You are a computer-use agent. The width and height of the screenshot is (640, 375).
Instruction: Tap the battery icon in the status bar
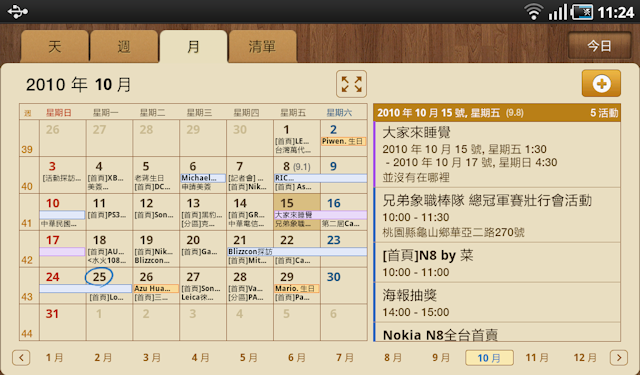[582, 12]
